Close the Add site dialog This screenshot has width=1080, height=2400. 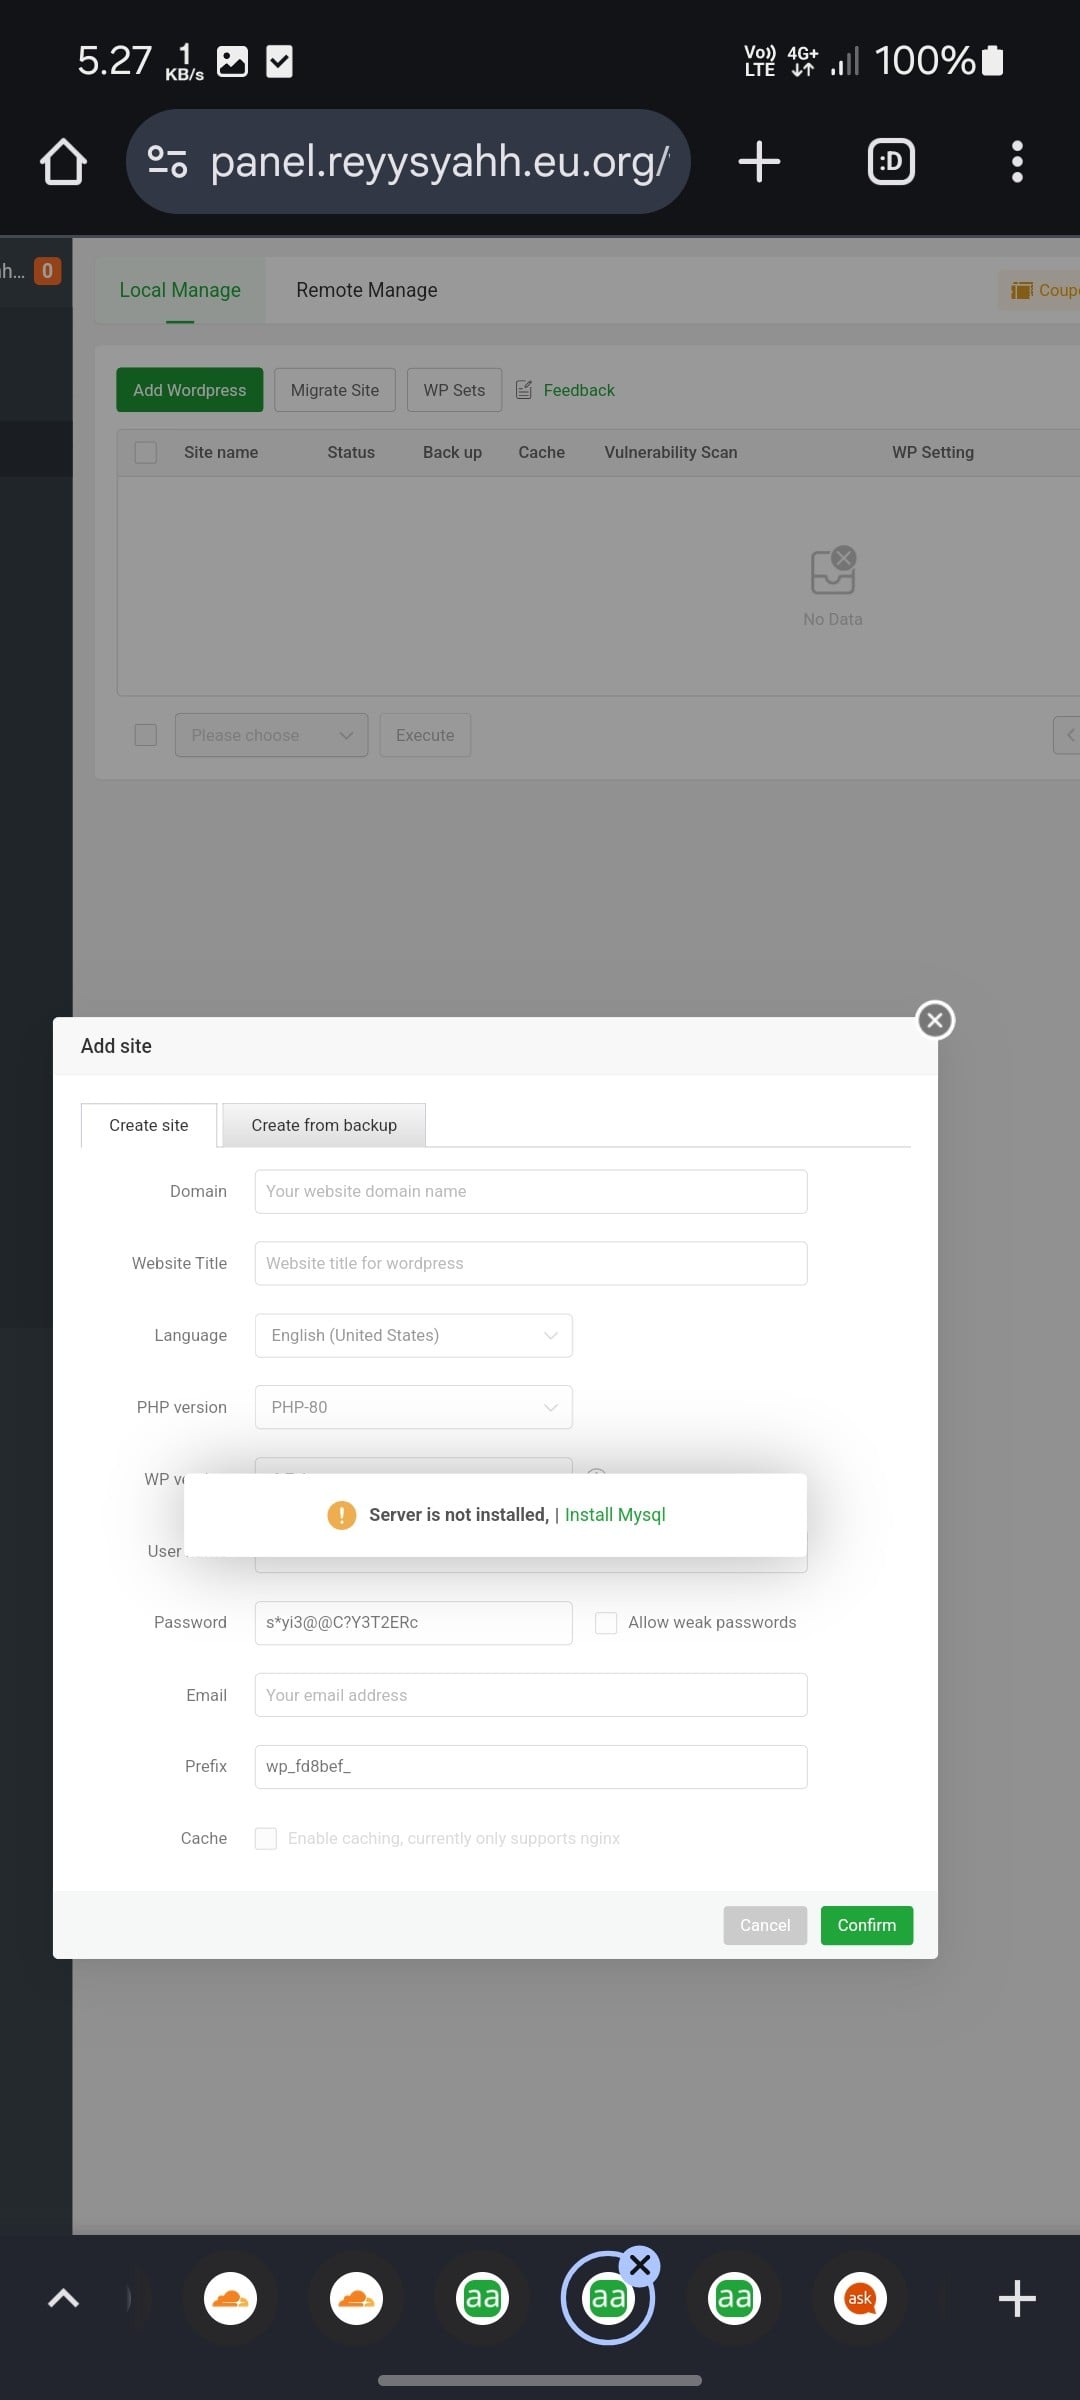tap(935, 1020)
